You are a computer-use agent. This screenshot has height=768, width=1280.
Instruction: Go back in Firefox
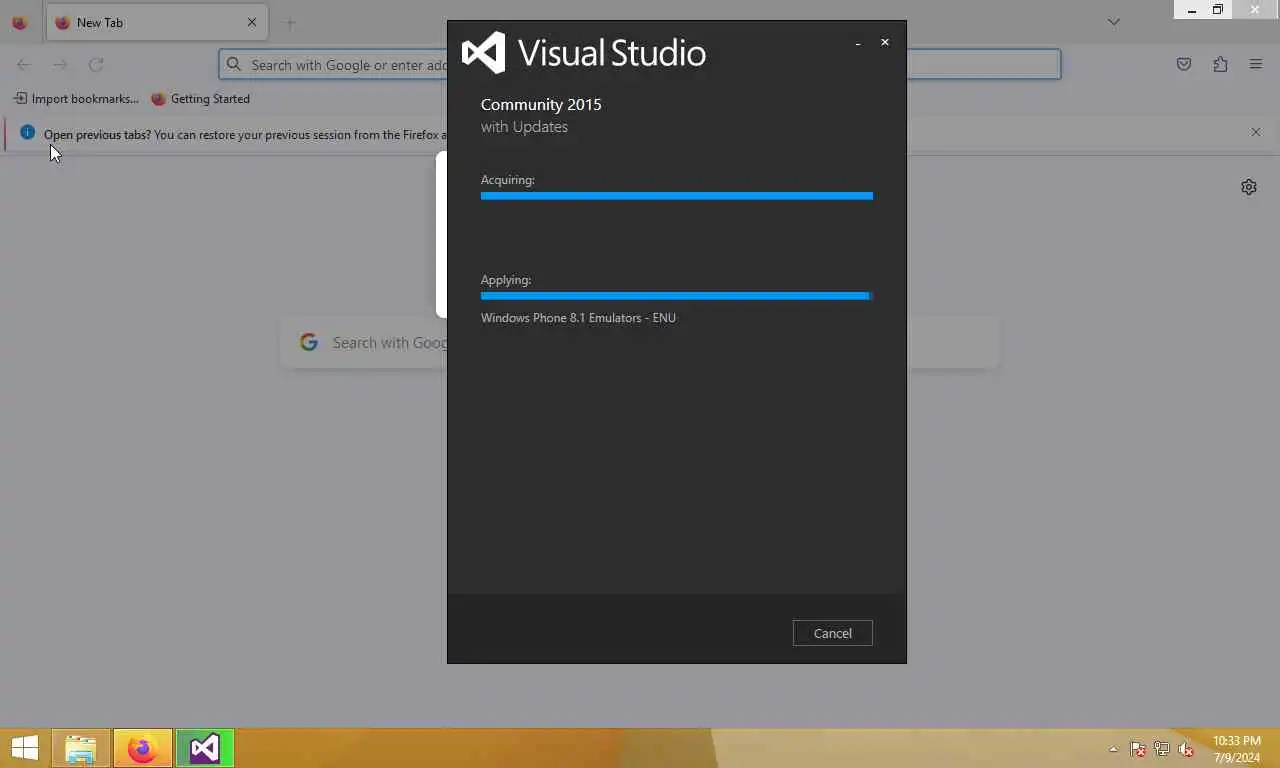click(24, 64)
